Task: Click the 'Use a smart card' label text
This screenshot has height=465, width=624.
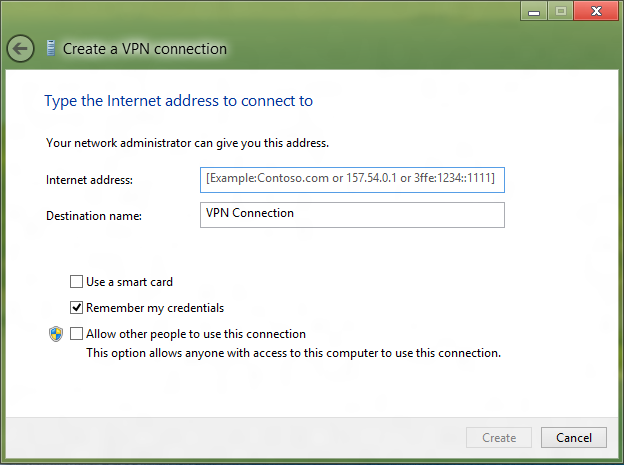Action: click(x=129, y=282)
